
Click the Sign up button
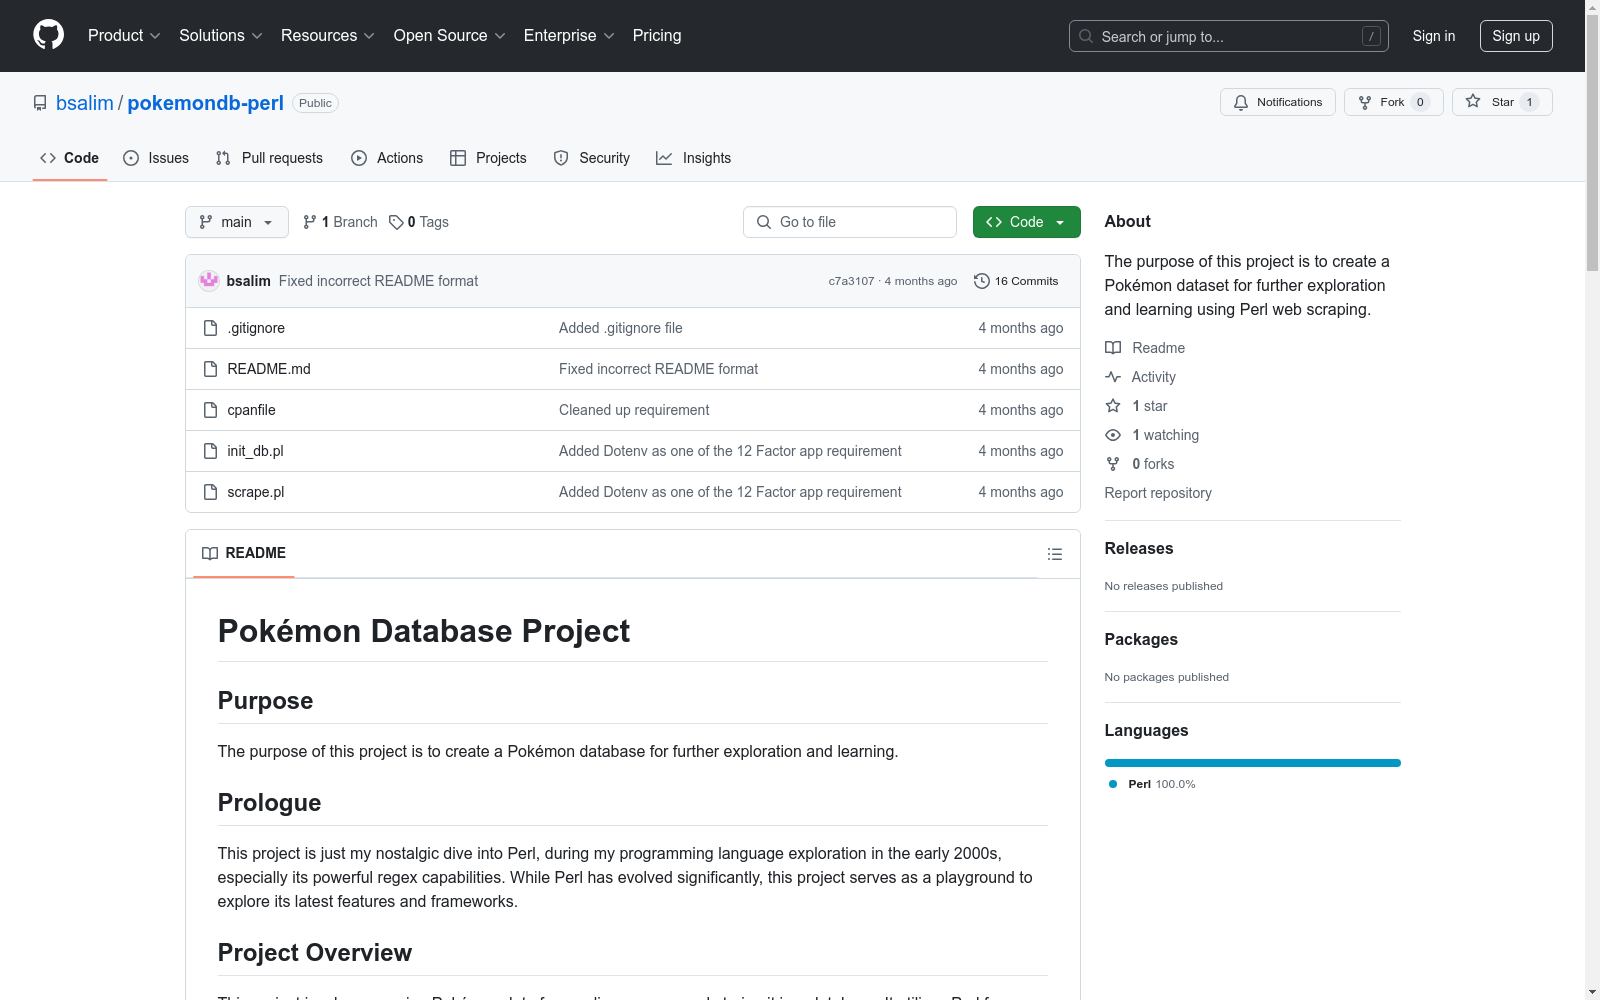[1516, 36]
